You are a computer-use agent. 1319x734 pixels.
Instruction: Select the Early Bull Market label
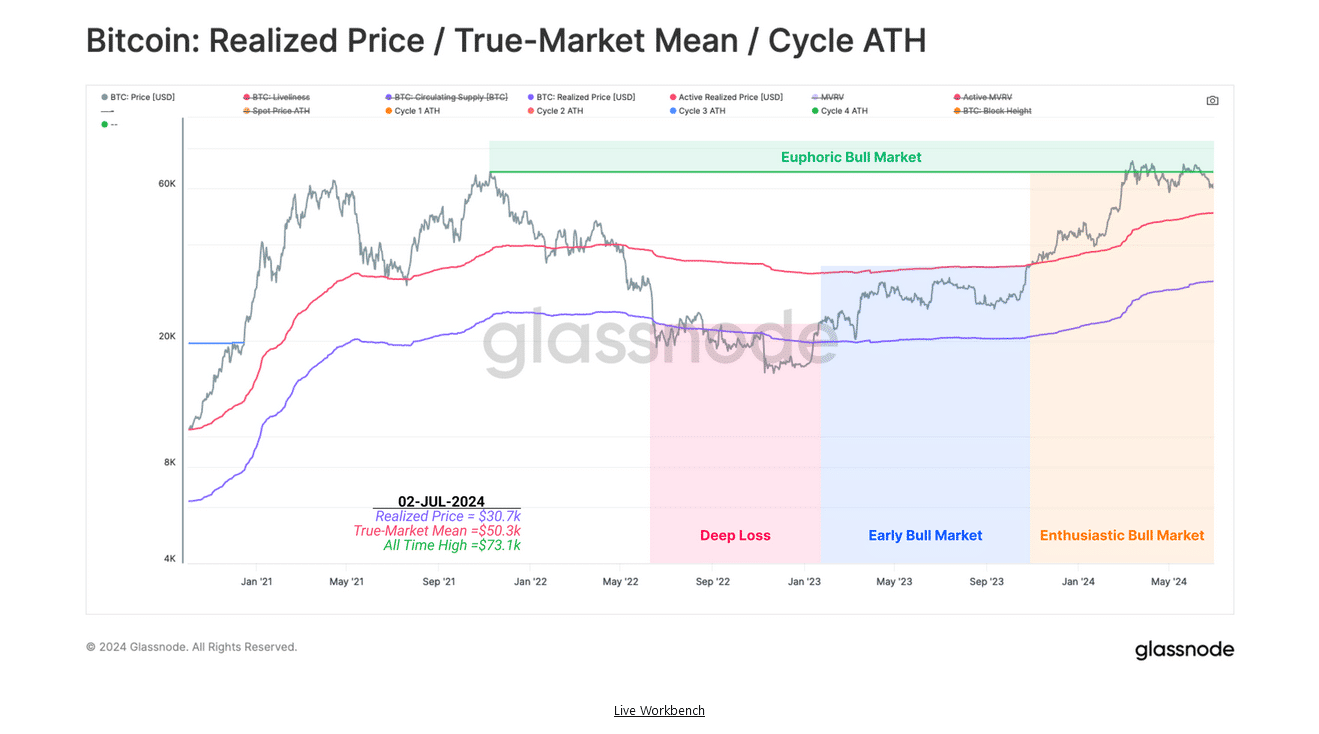coord(925,536)
